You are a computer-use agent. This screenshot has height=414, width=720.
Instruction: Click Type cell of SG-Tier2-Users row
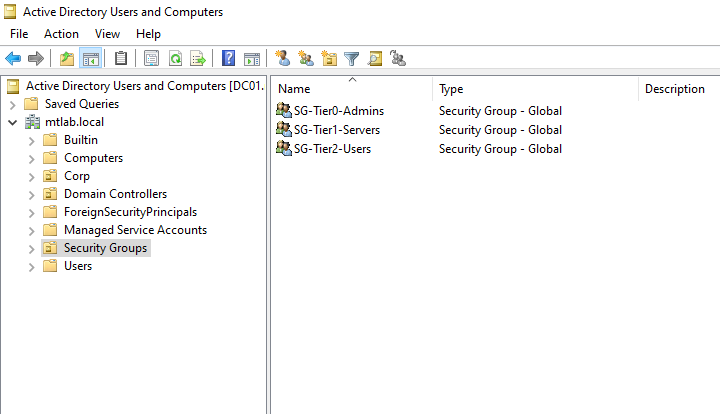tap(500, 149)
